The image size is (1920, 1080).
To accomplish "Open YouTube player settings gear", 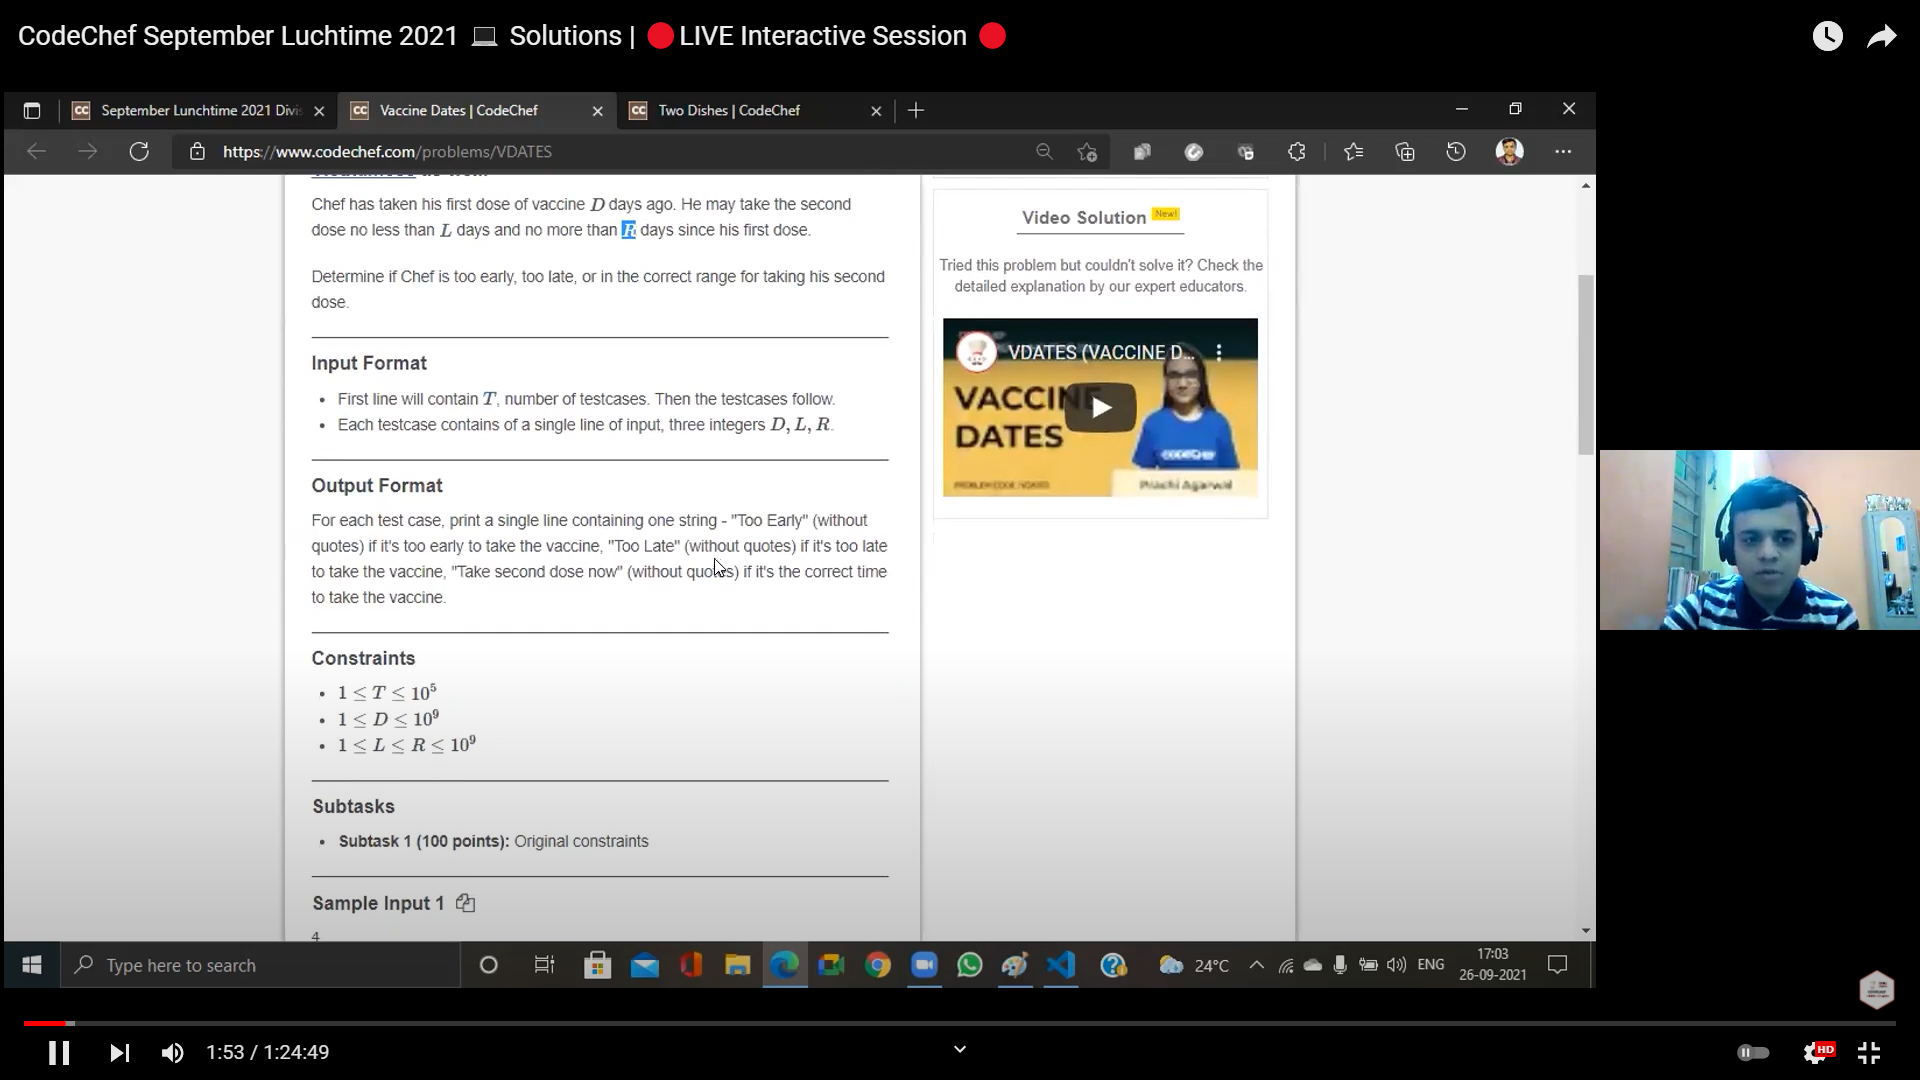I will tap(1817, 1052).
